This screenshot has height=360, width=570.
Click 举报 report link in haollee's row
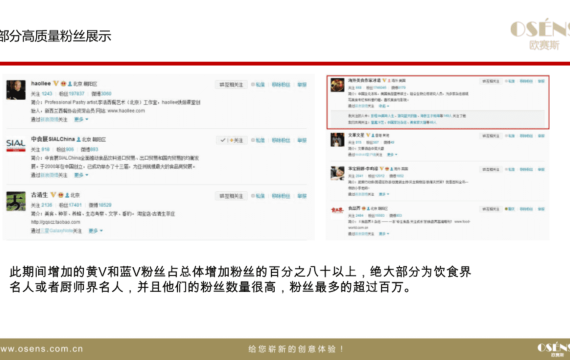click(x=302, y=85)
